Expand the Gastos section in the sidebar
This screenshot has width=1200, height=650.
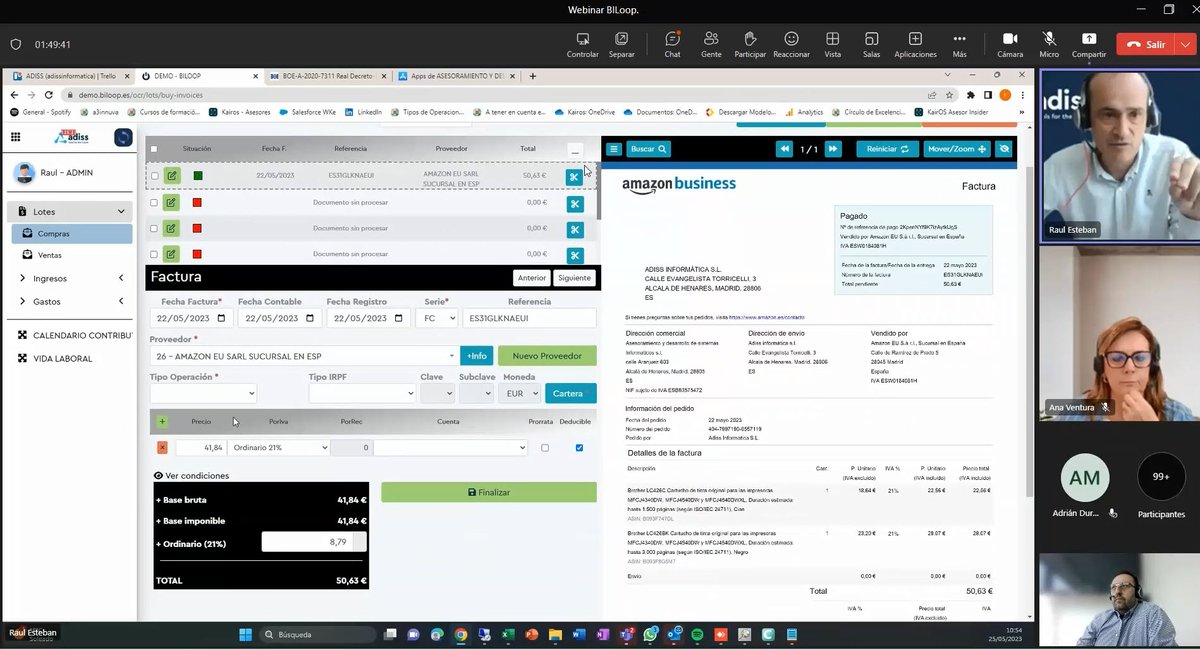70,301
